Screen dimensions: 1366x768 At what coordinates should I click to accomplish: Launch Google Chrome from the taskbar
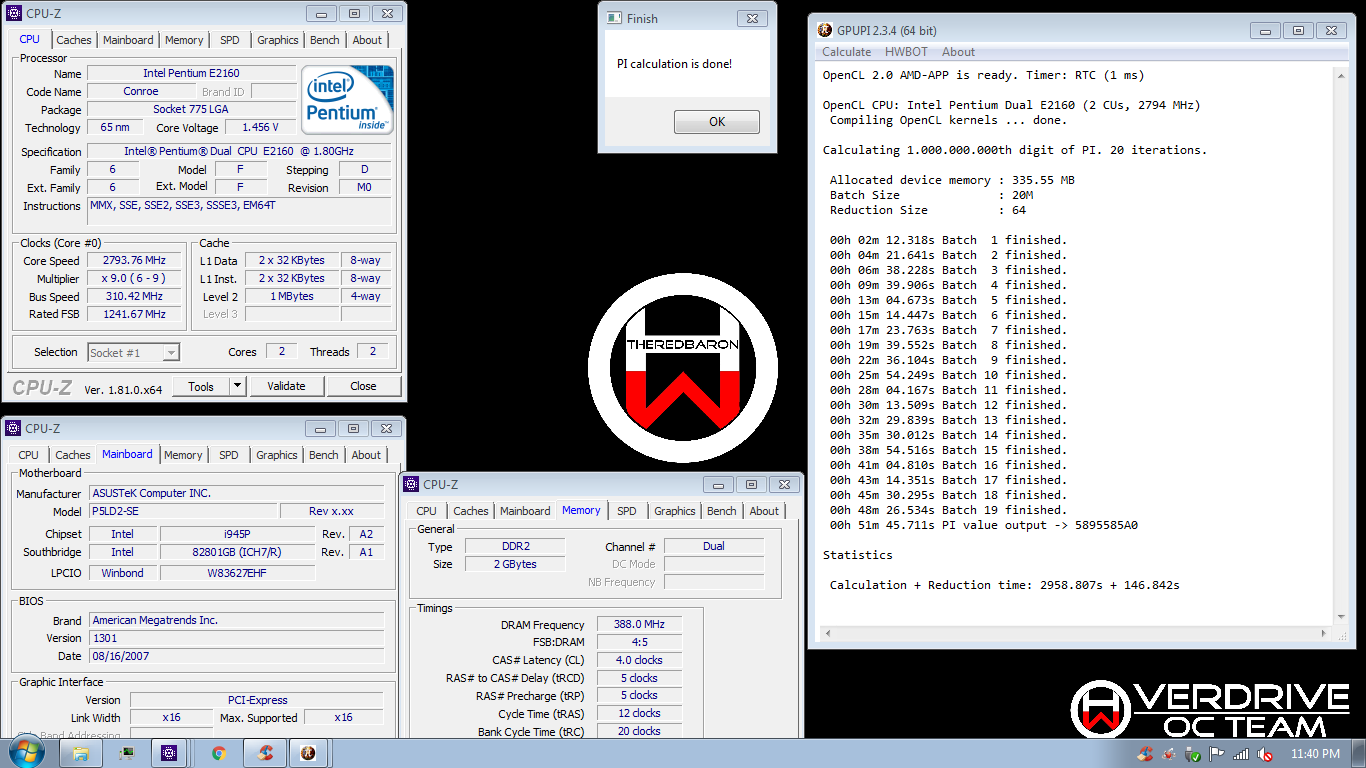tap(219, 753)
